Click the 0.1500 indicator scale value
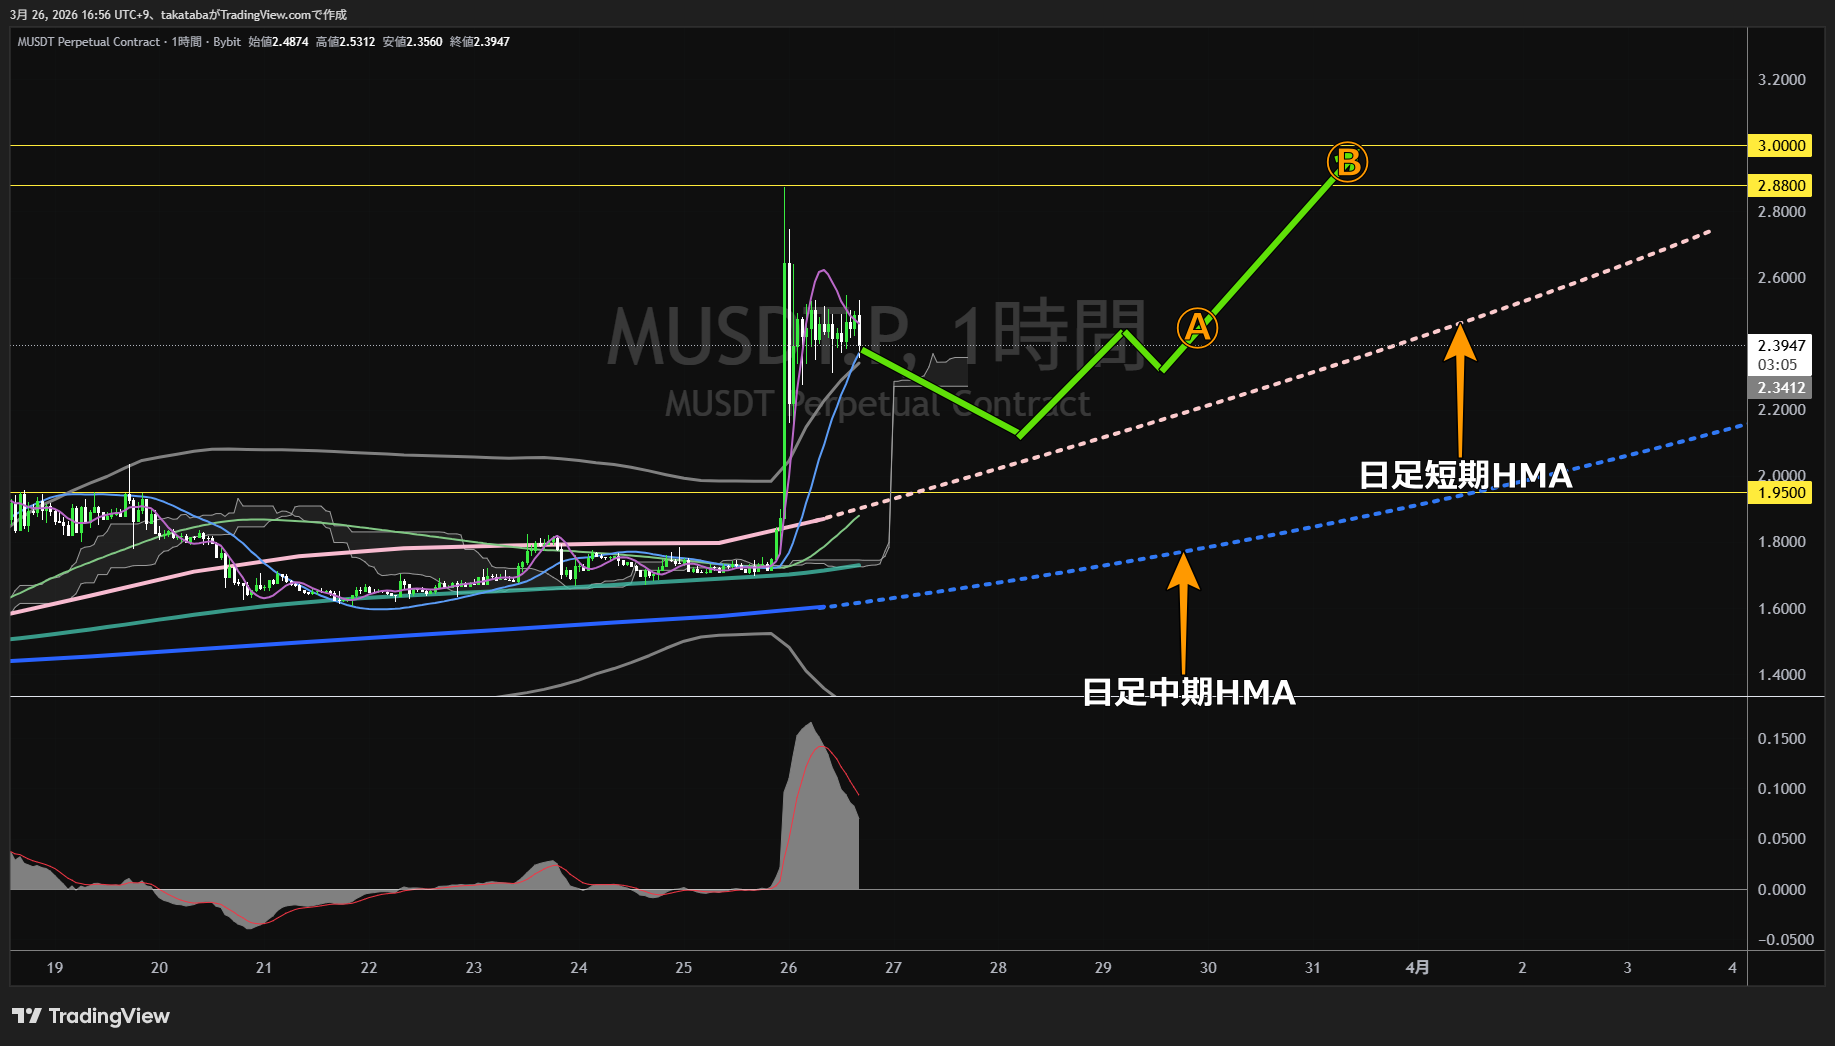 (x=1781, y=739)
